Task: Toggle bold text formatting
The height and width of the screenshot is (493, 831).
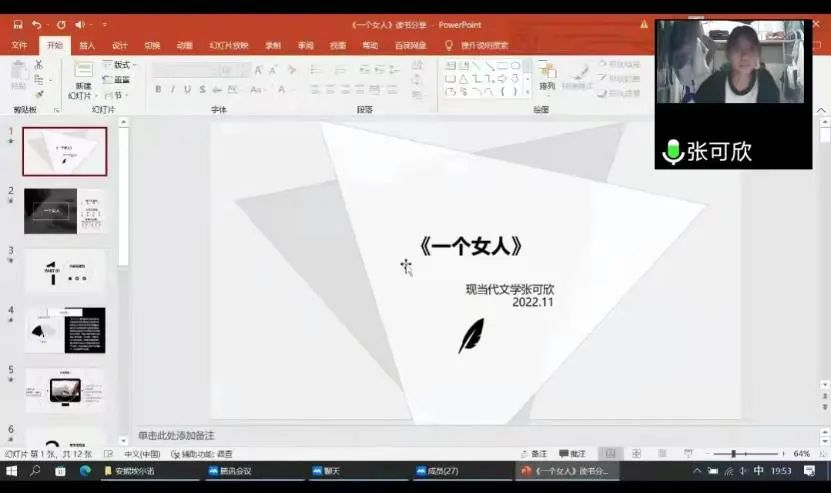Action: 158,90
